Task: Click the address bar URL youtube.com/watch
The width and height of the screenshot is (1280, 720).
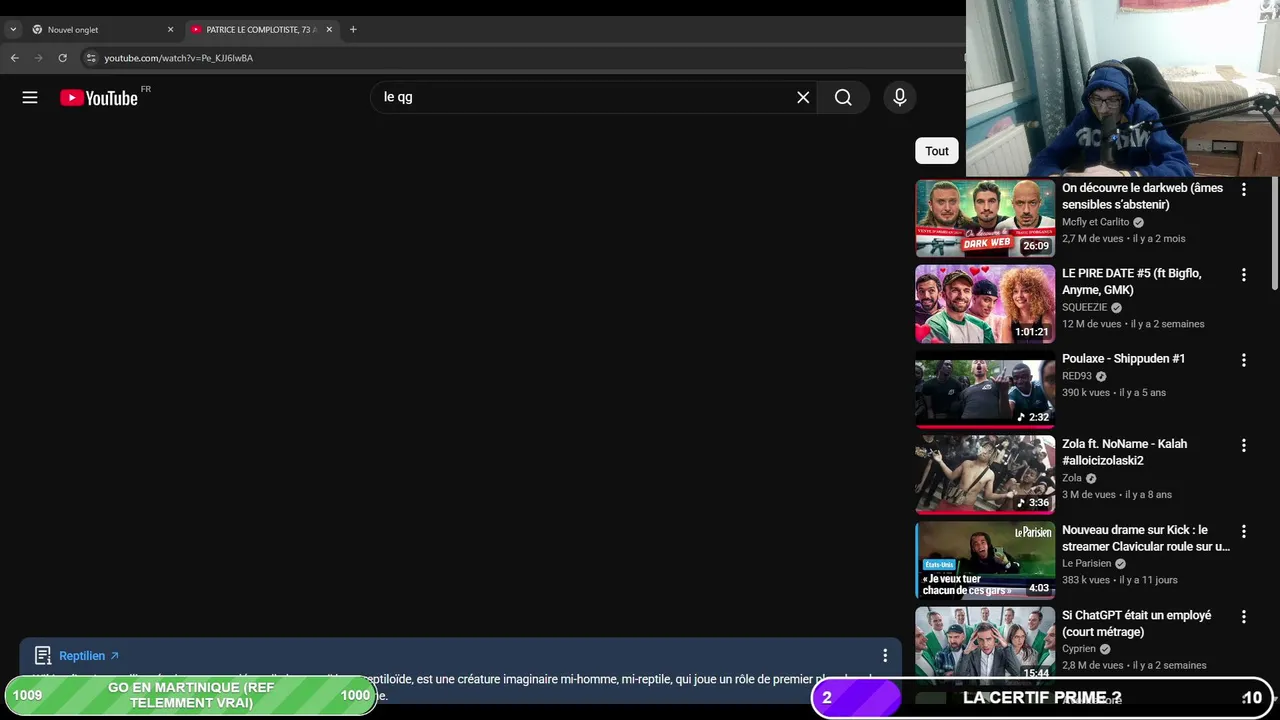Action: [x=179, y=58]
